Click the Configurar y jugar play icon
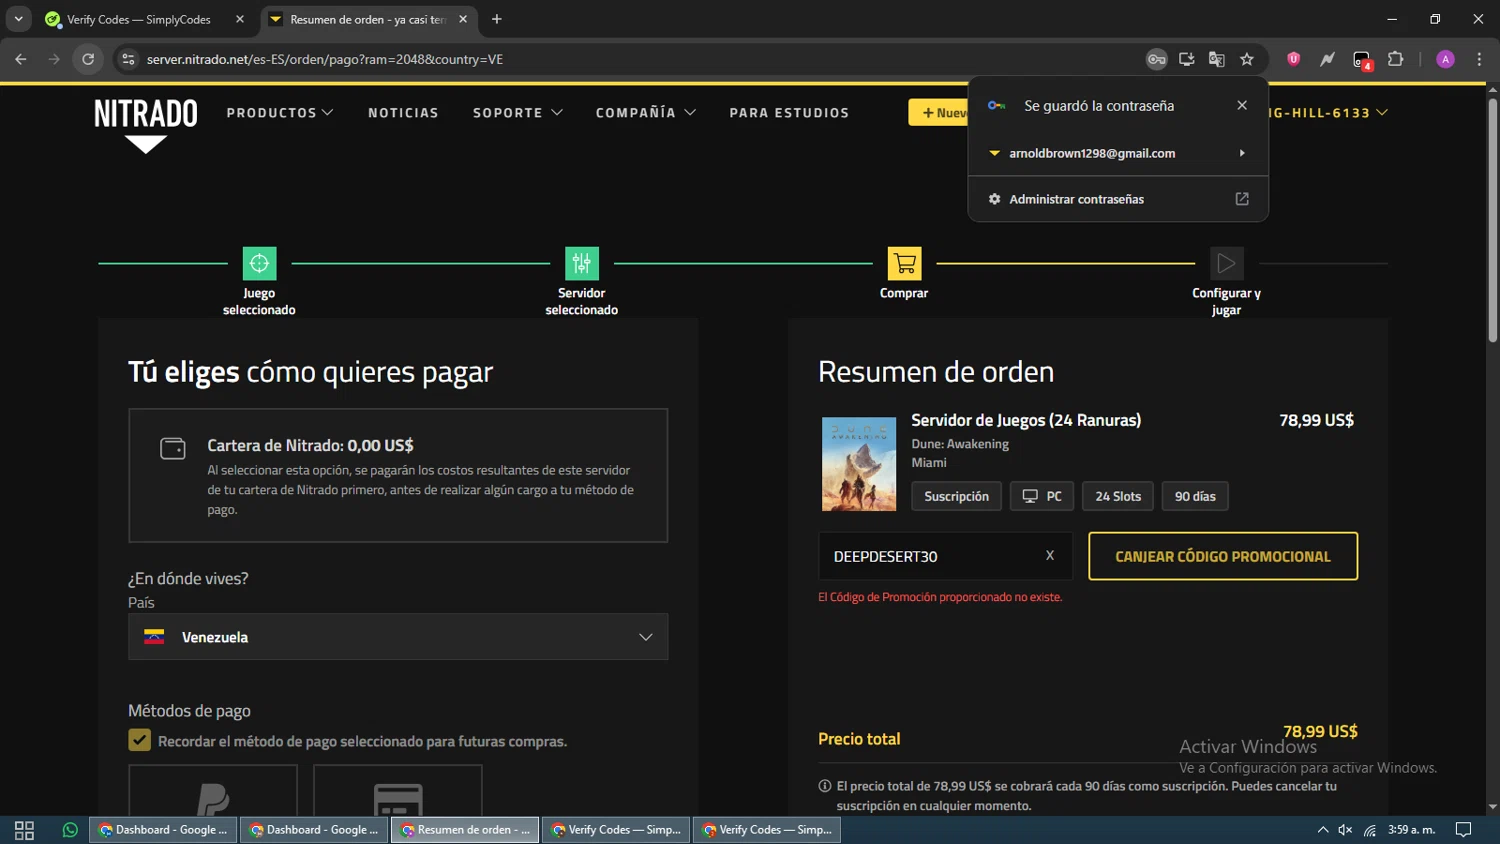 click(x=1226, y=263)
